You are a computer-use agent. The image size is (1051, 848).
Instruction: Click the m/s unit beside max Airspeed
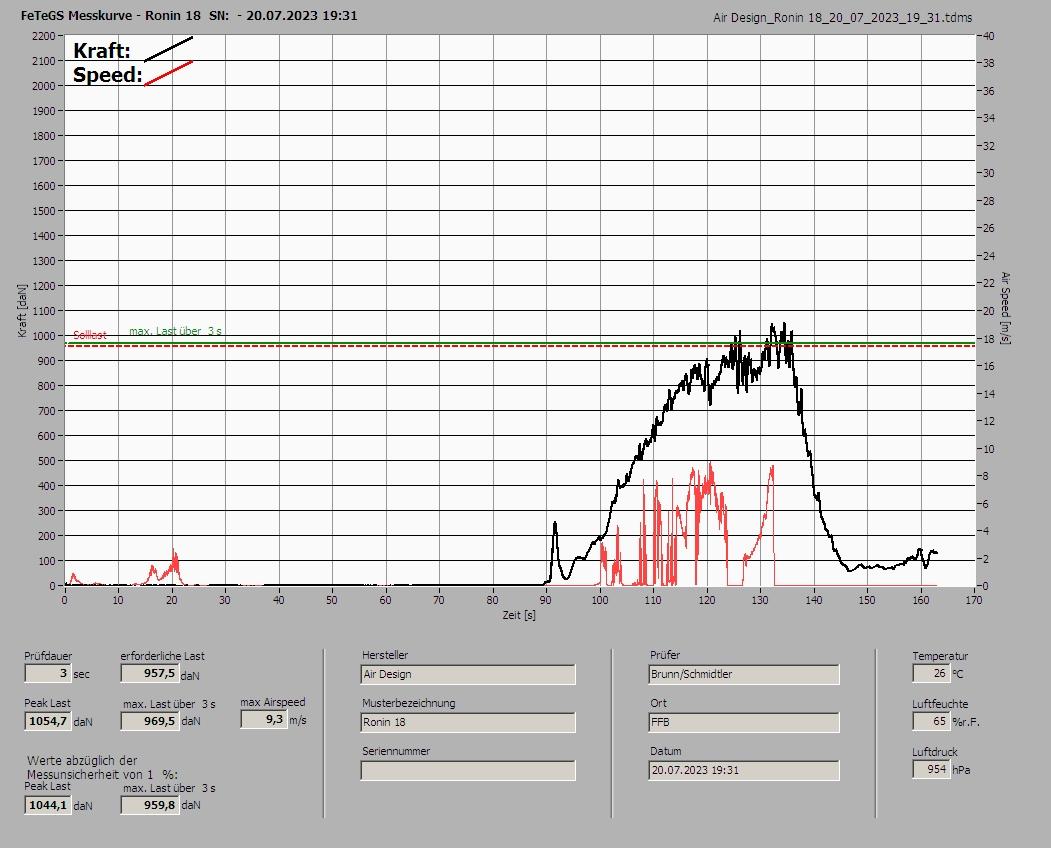pos(298,720)
